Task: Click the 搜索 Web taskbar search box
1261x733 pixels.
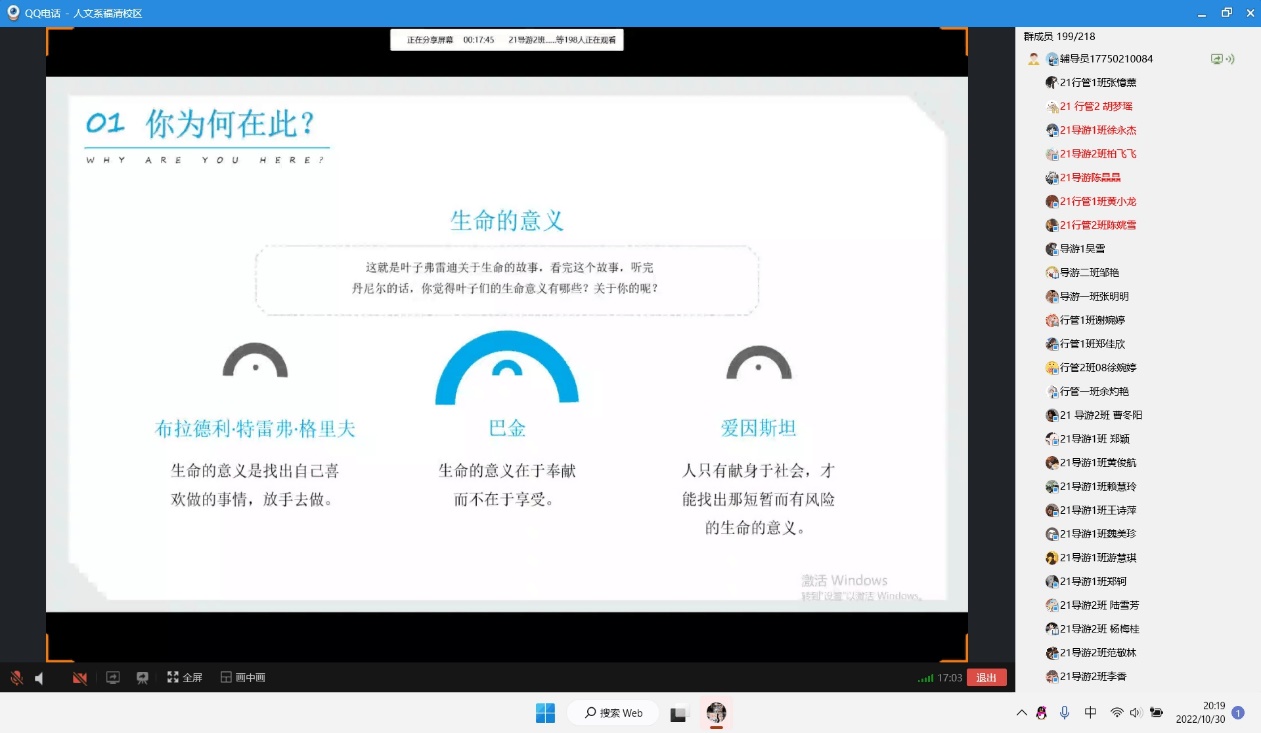Action: 612,713
